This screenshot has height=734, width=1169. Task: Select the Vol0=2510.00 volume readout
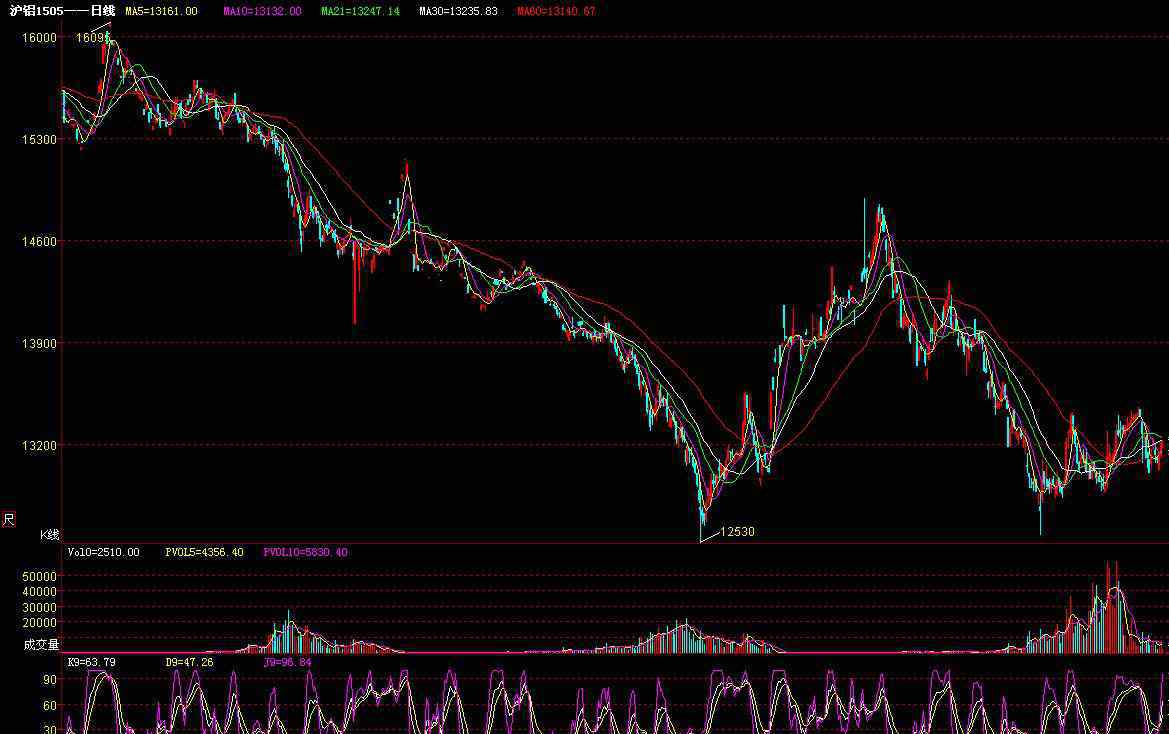tap(103, 552)
